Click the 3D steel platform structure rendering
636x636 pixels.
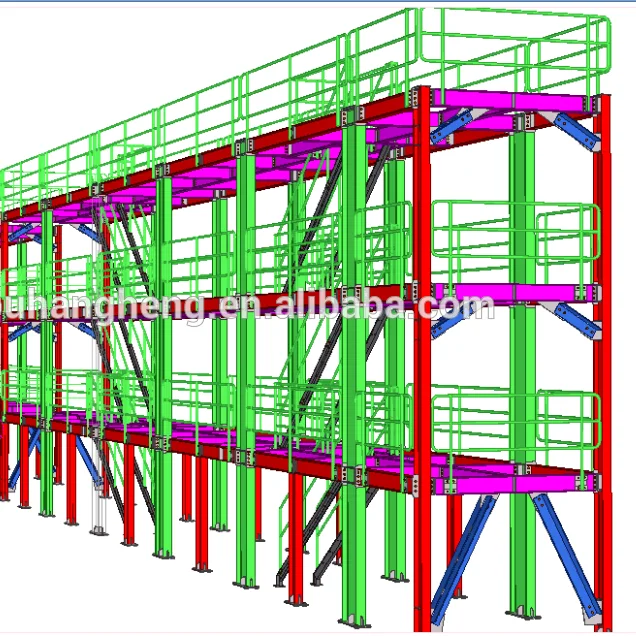point(307,320)
